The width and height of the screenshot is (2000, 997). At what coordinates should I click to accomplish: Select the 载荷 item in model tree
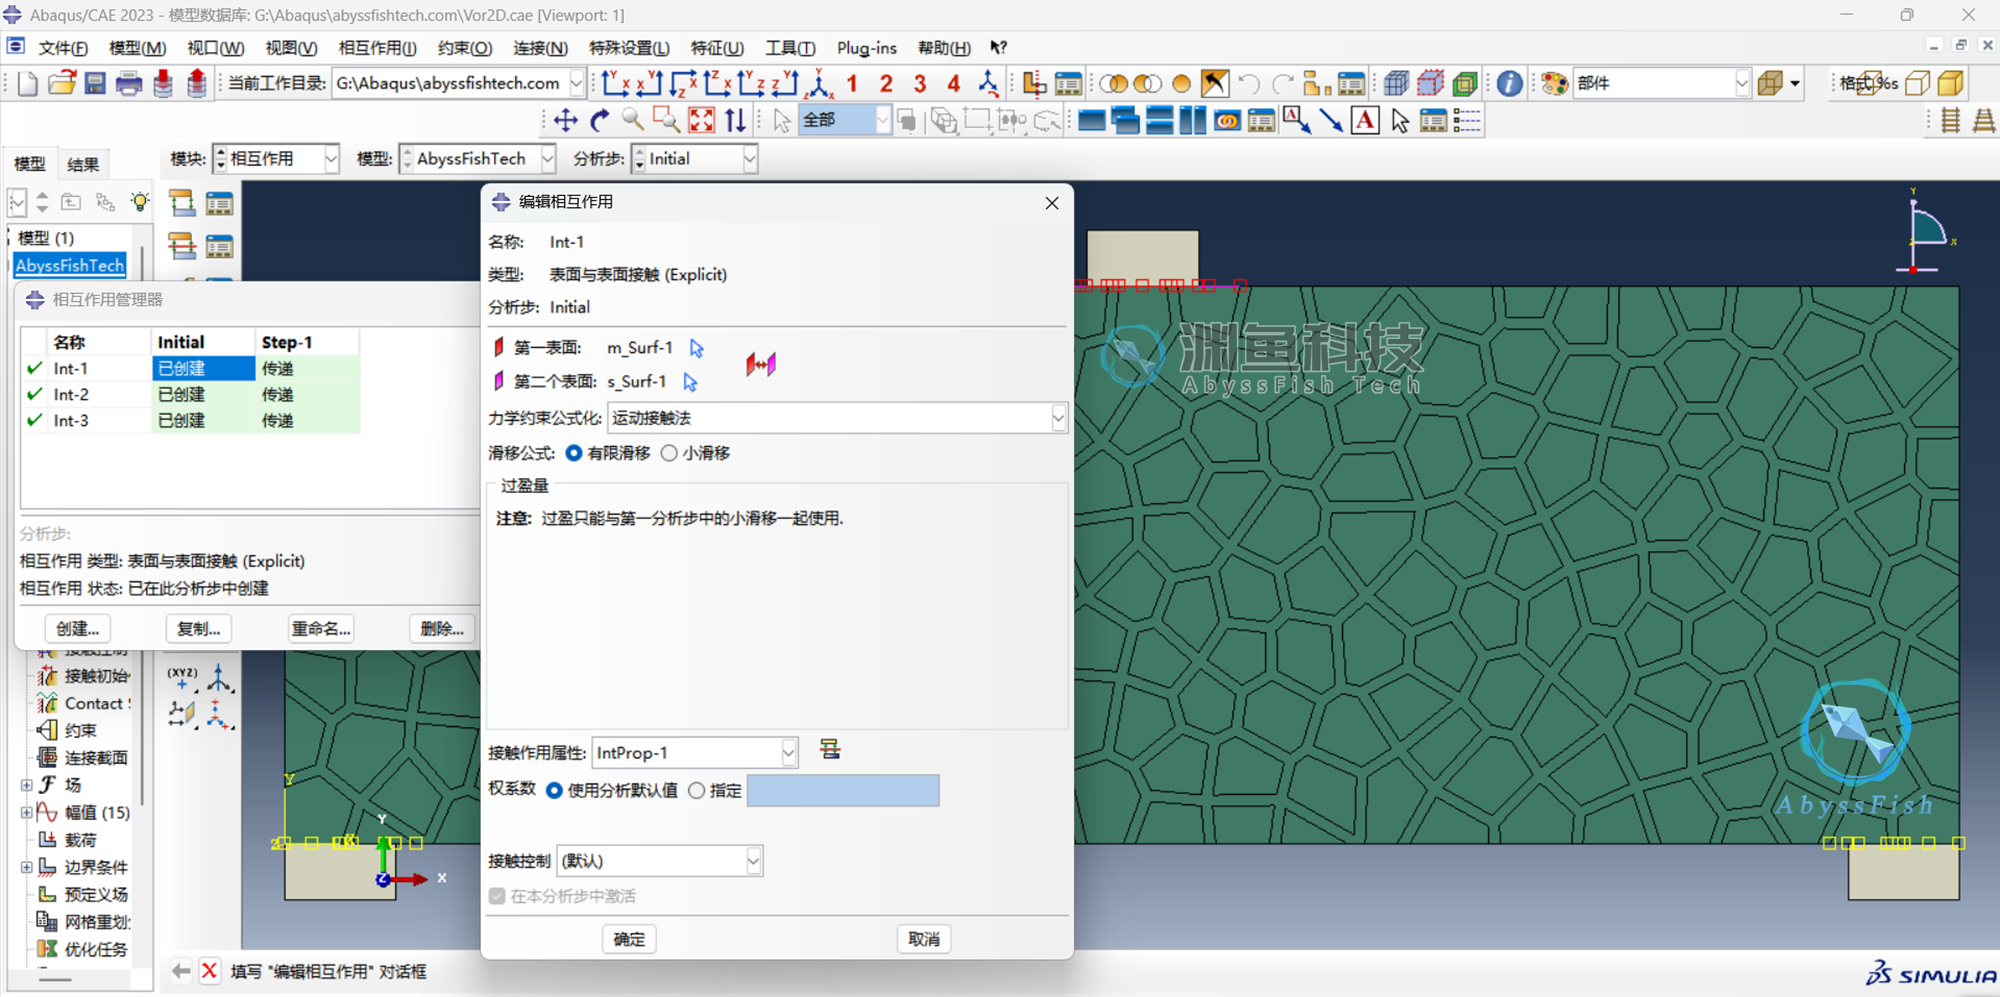pos(80,840)
